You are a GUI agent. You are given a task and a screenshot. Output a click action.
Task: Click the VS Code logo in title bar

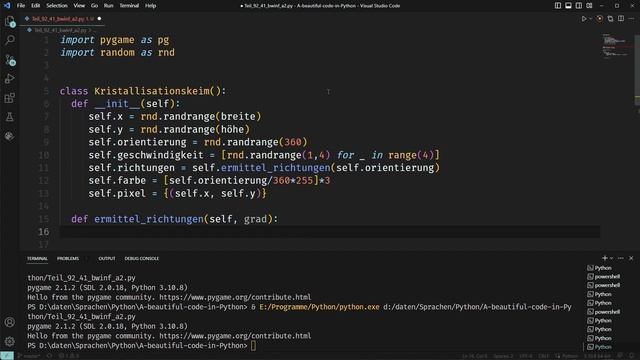[x=7, y=6]
